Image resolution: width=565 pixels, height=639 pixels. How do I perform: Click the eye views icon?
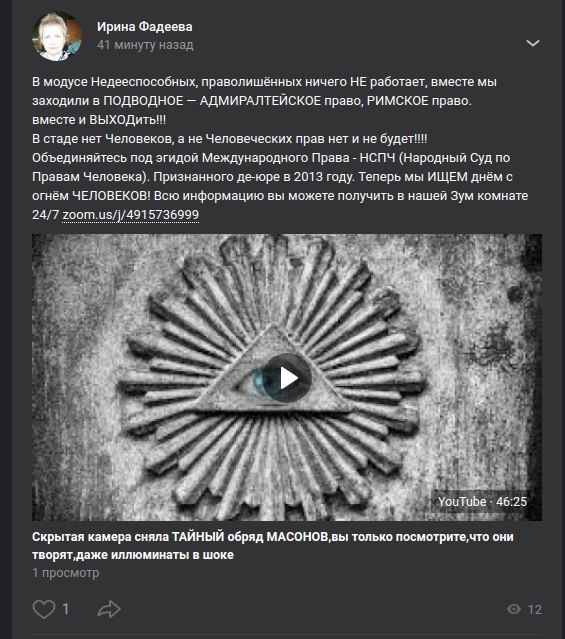point(514,609)
